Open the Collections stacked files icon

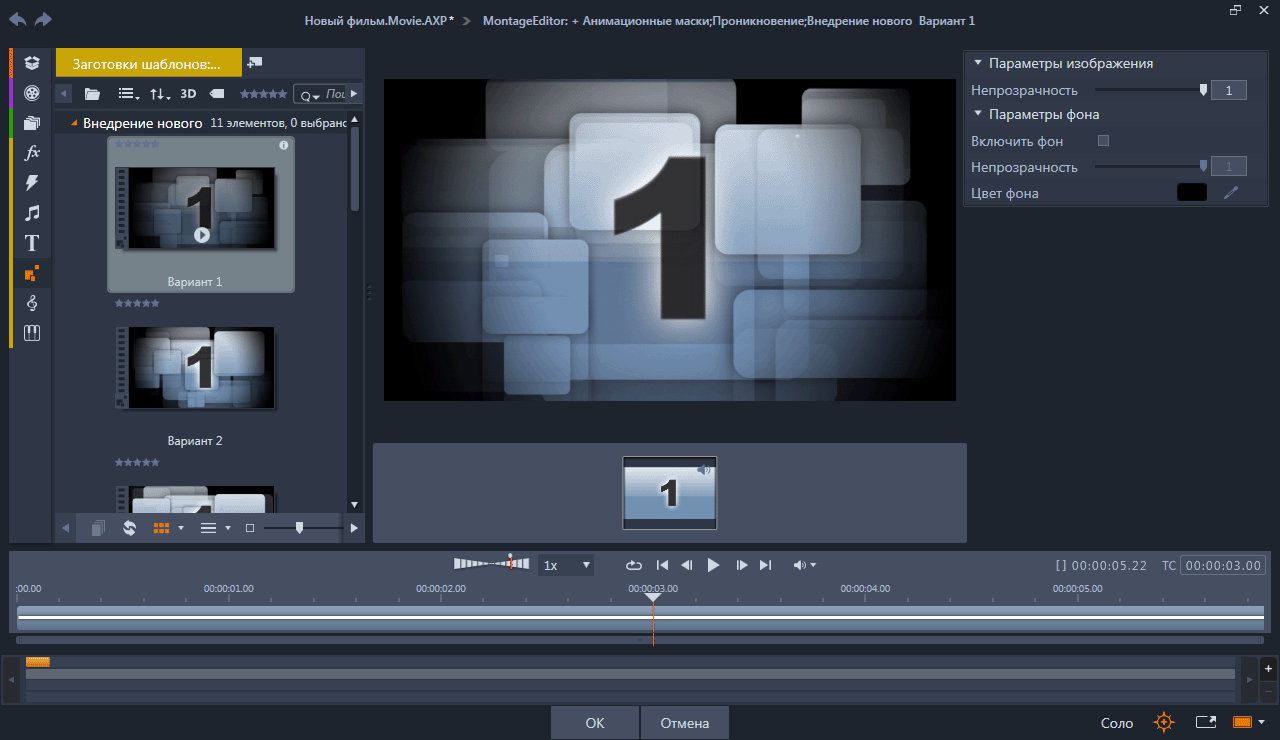coord(33,123)
